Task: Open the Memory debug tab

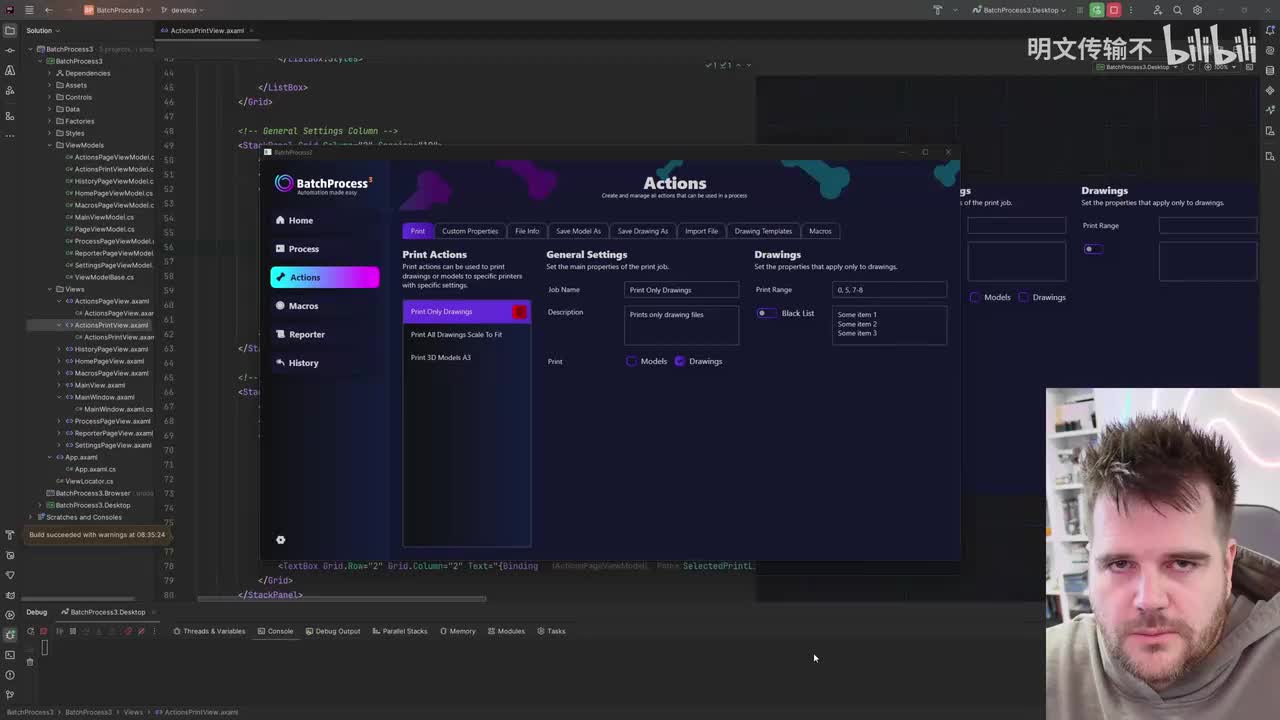Action: [x=457, y=631]
